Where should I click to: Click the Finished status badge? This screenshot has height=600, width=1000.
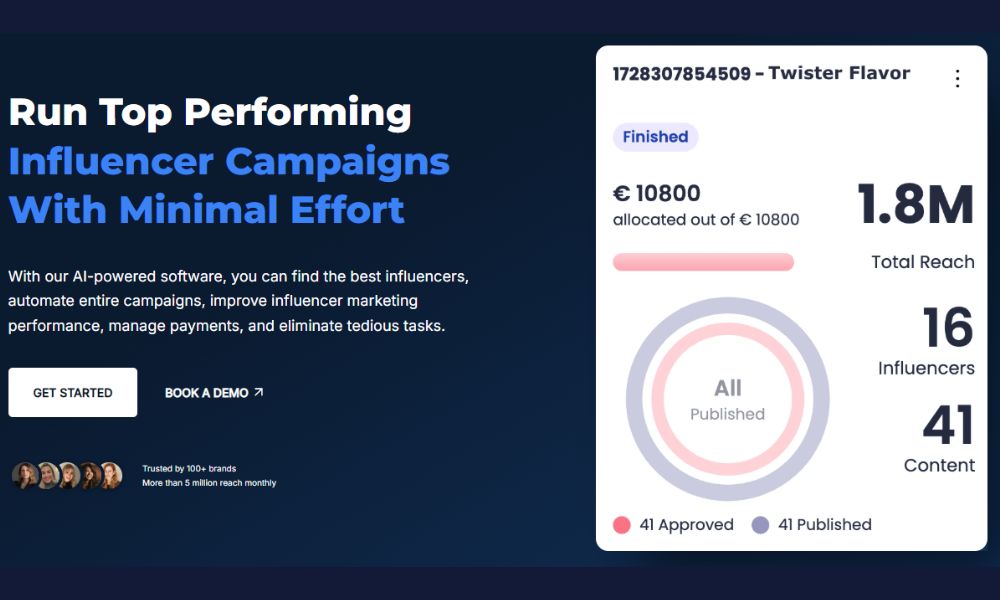click(655, 137)
